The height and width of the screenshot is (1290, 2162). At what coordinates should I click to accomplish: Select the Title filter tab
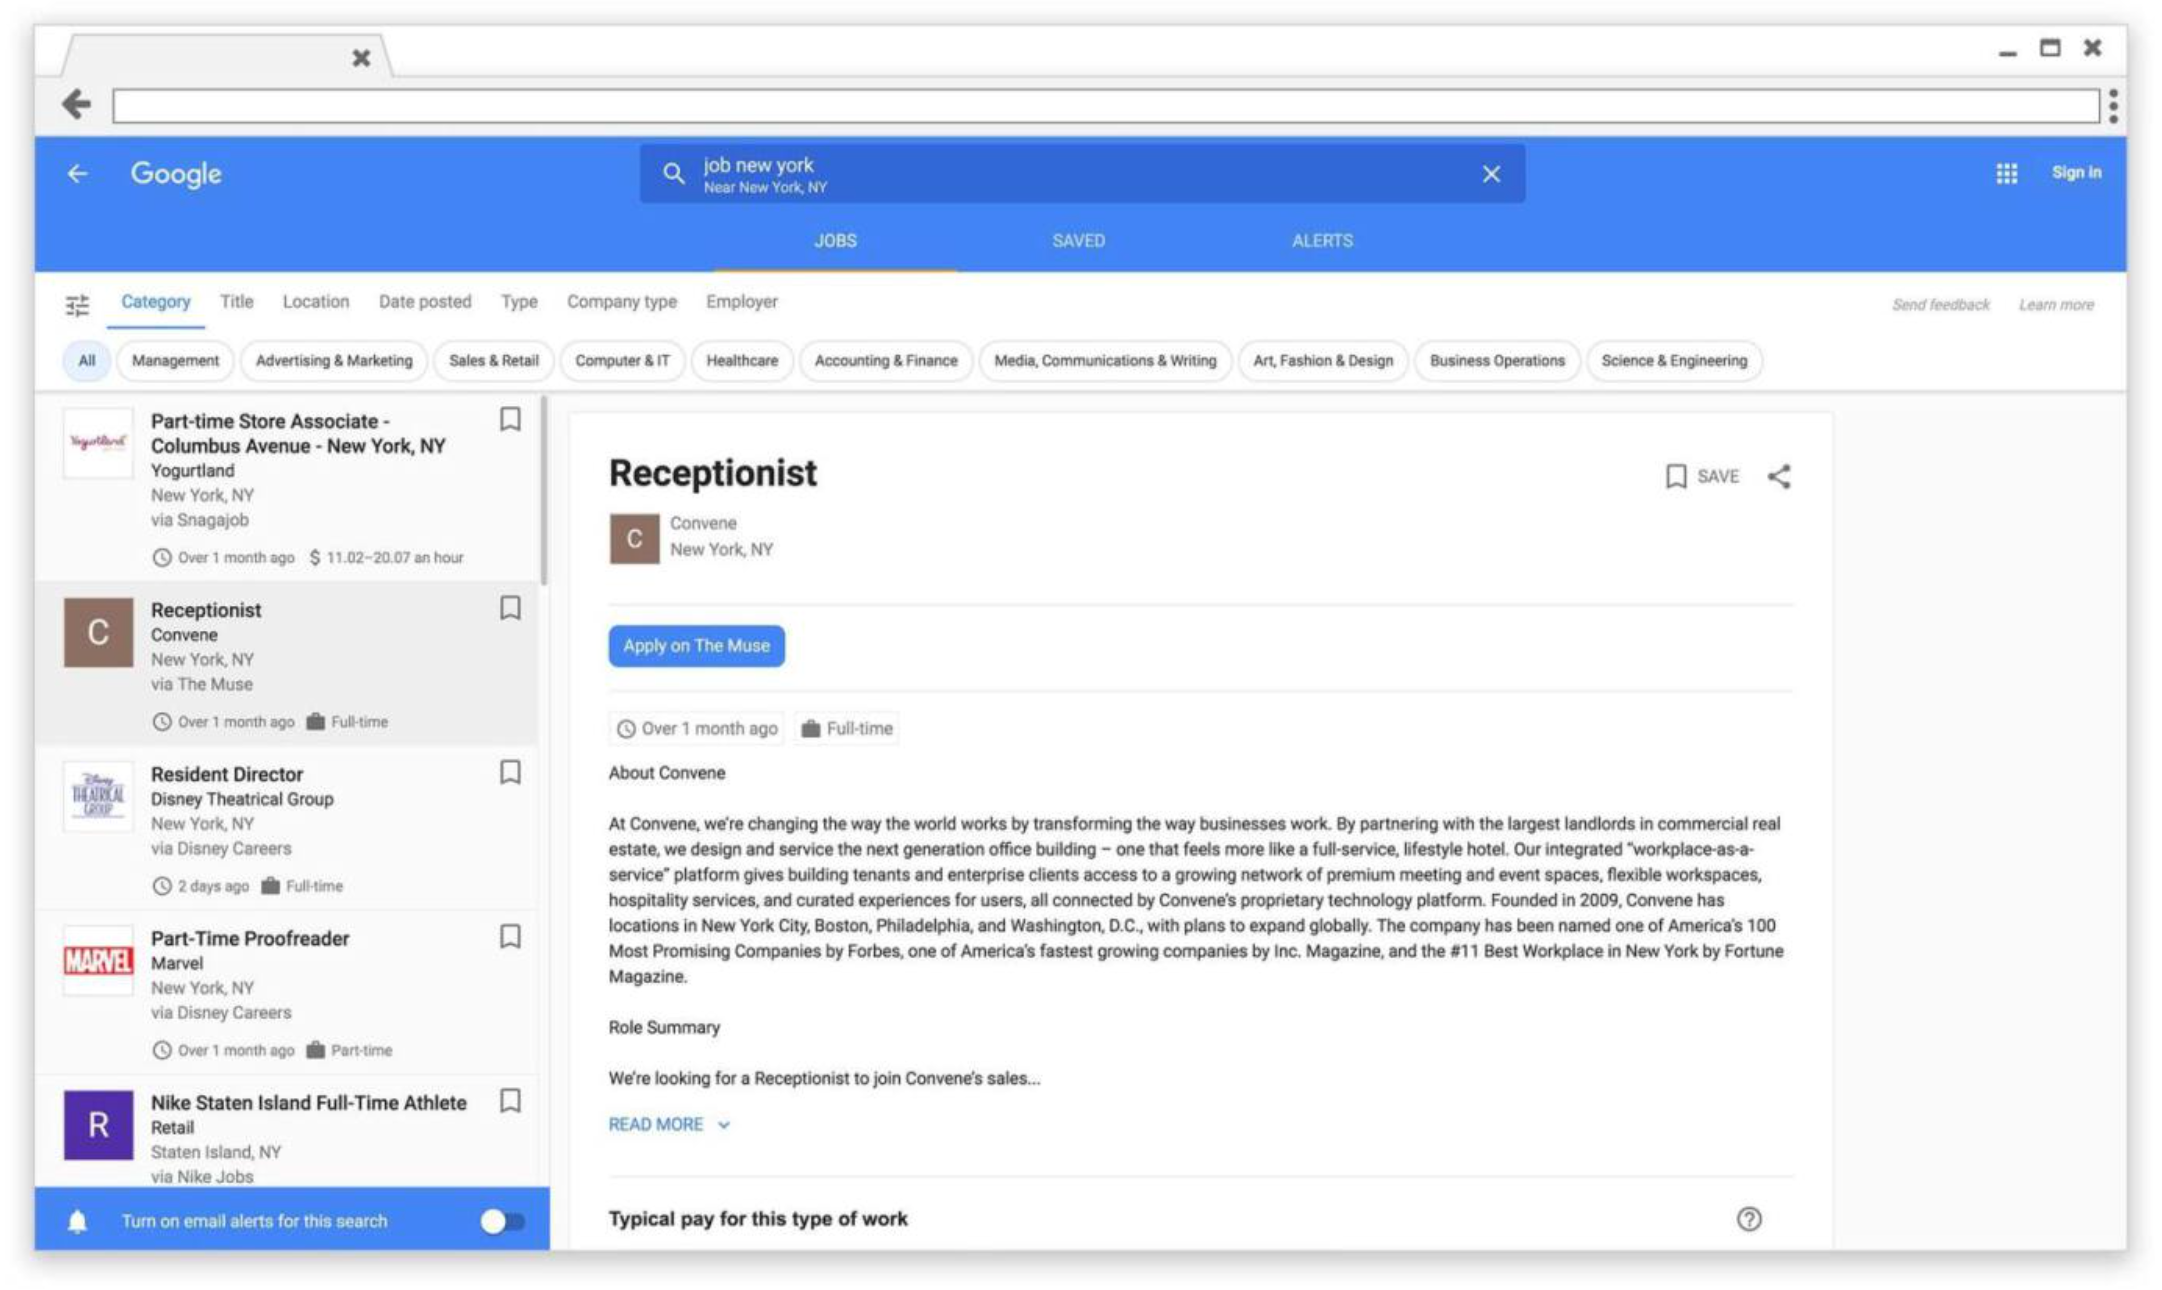pyautogui.click(x=237, y=302)
